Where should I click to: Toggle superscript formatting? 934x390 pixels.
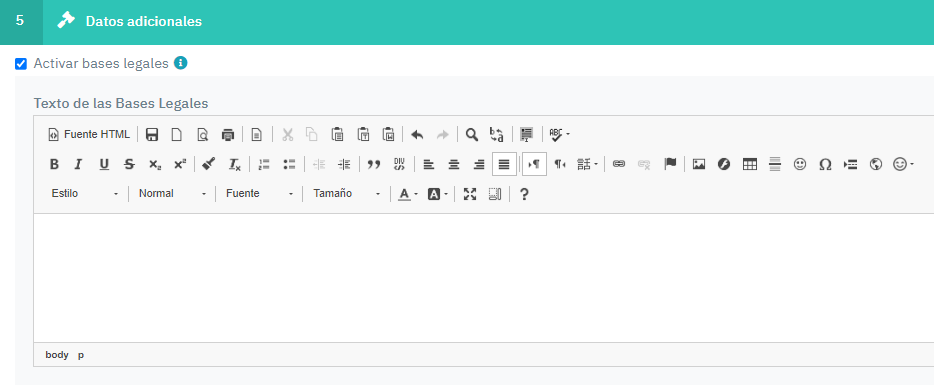click(180, 164)
